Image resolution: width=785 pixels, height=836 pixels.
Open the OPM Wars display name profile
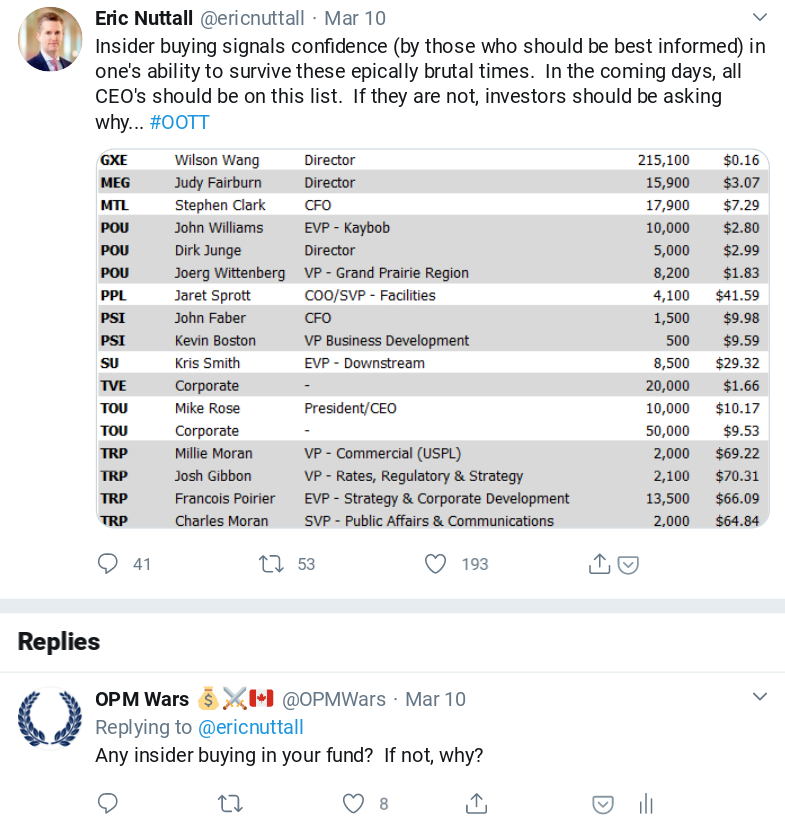[x=142, y=699]
